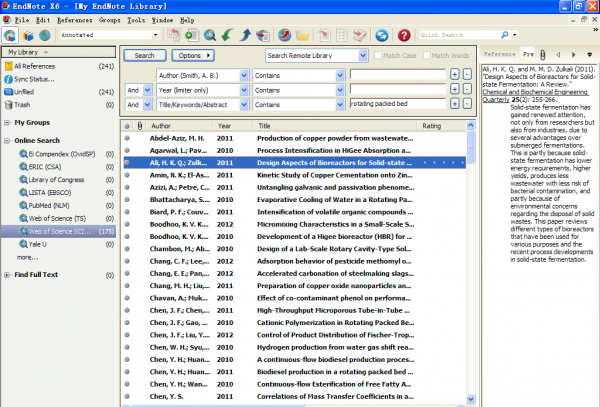Set rating dots on selected Ali, H. K. Q. row
Image resolution: width=600 pixels, height=407 pixels.
tap(444, 163)
